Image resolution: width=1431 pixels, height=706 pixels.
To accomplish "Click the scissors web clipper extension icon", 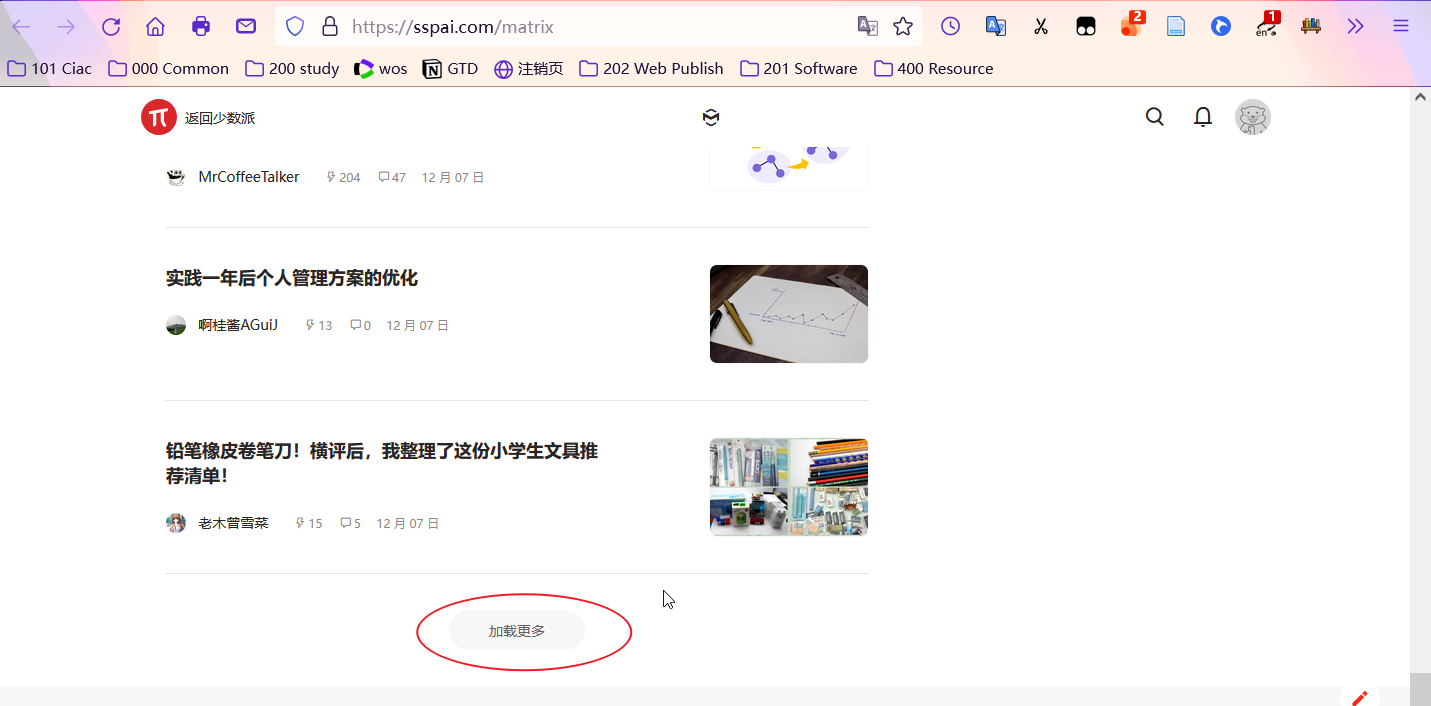I will [1040, 26].
